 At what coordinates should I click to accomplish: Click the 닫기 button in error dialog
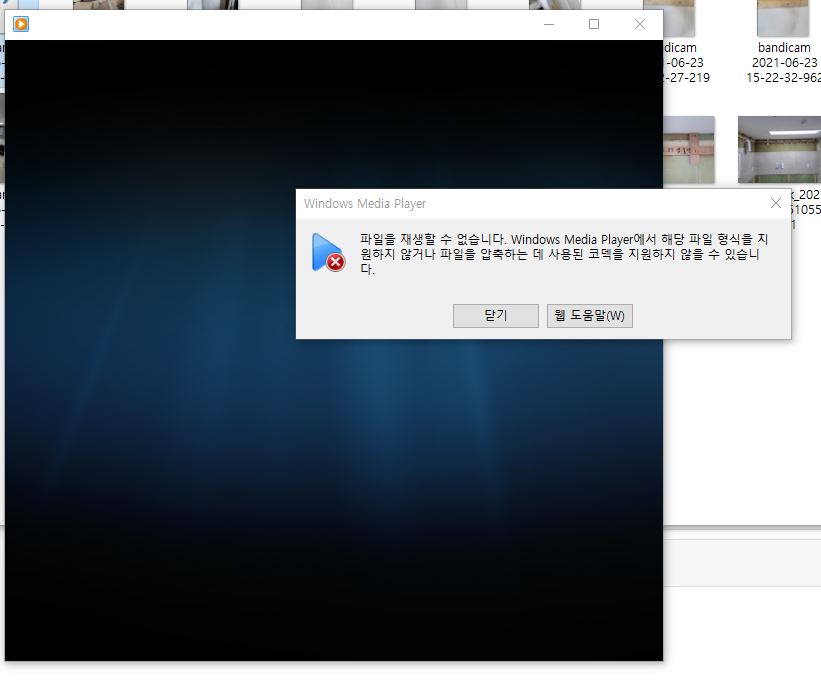click(x=495, y=316)
